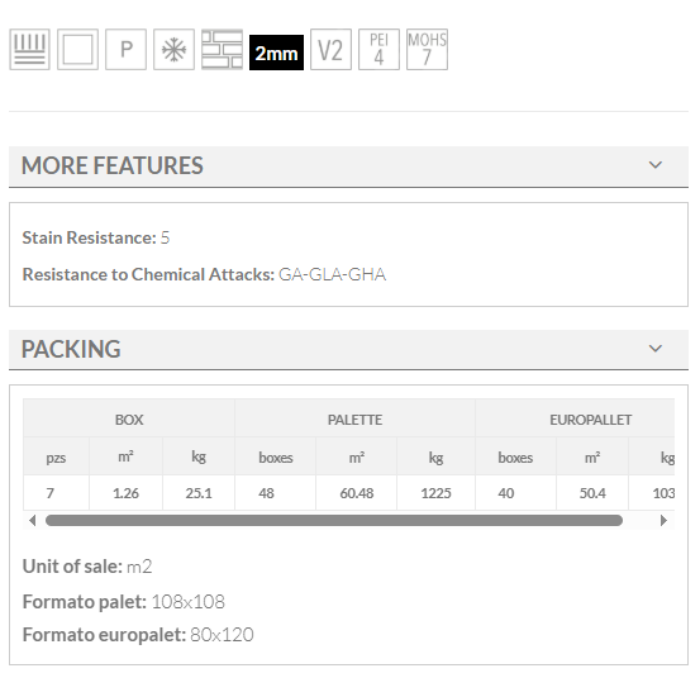Click the PEI 4 rating icon
The width and height of the screenshot is (700, 700).
[x=379, y=50]
